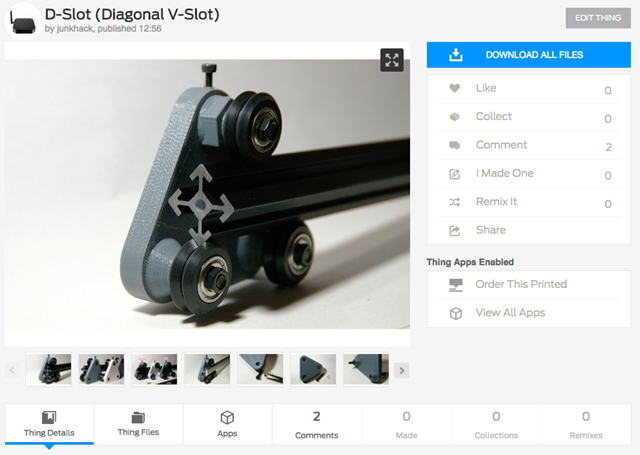The height and width of the screenshot is (455, 640).
Task: Select the sixth thumbnail of triangular plate
Action: point(313,369)
